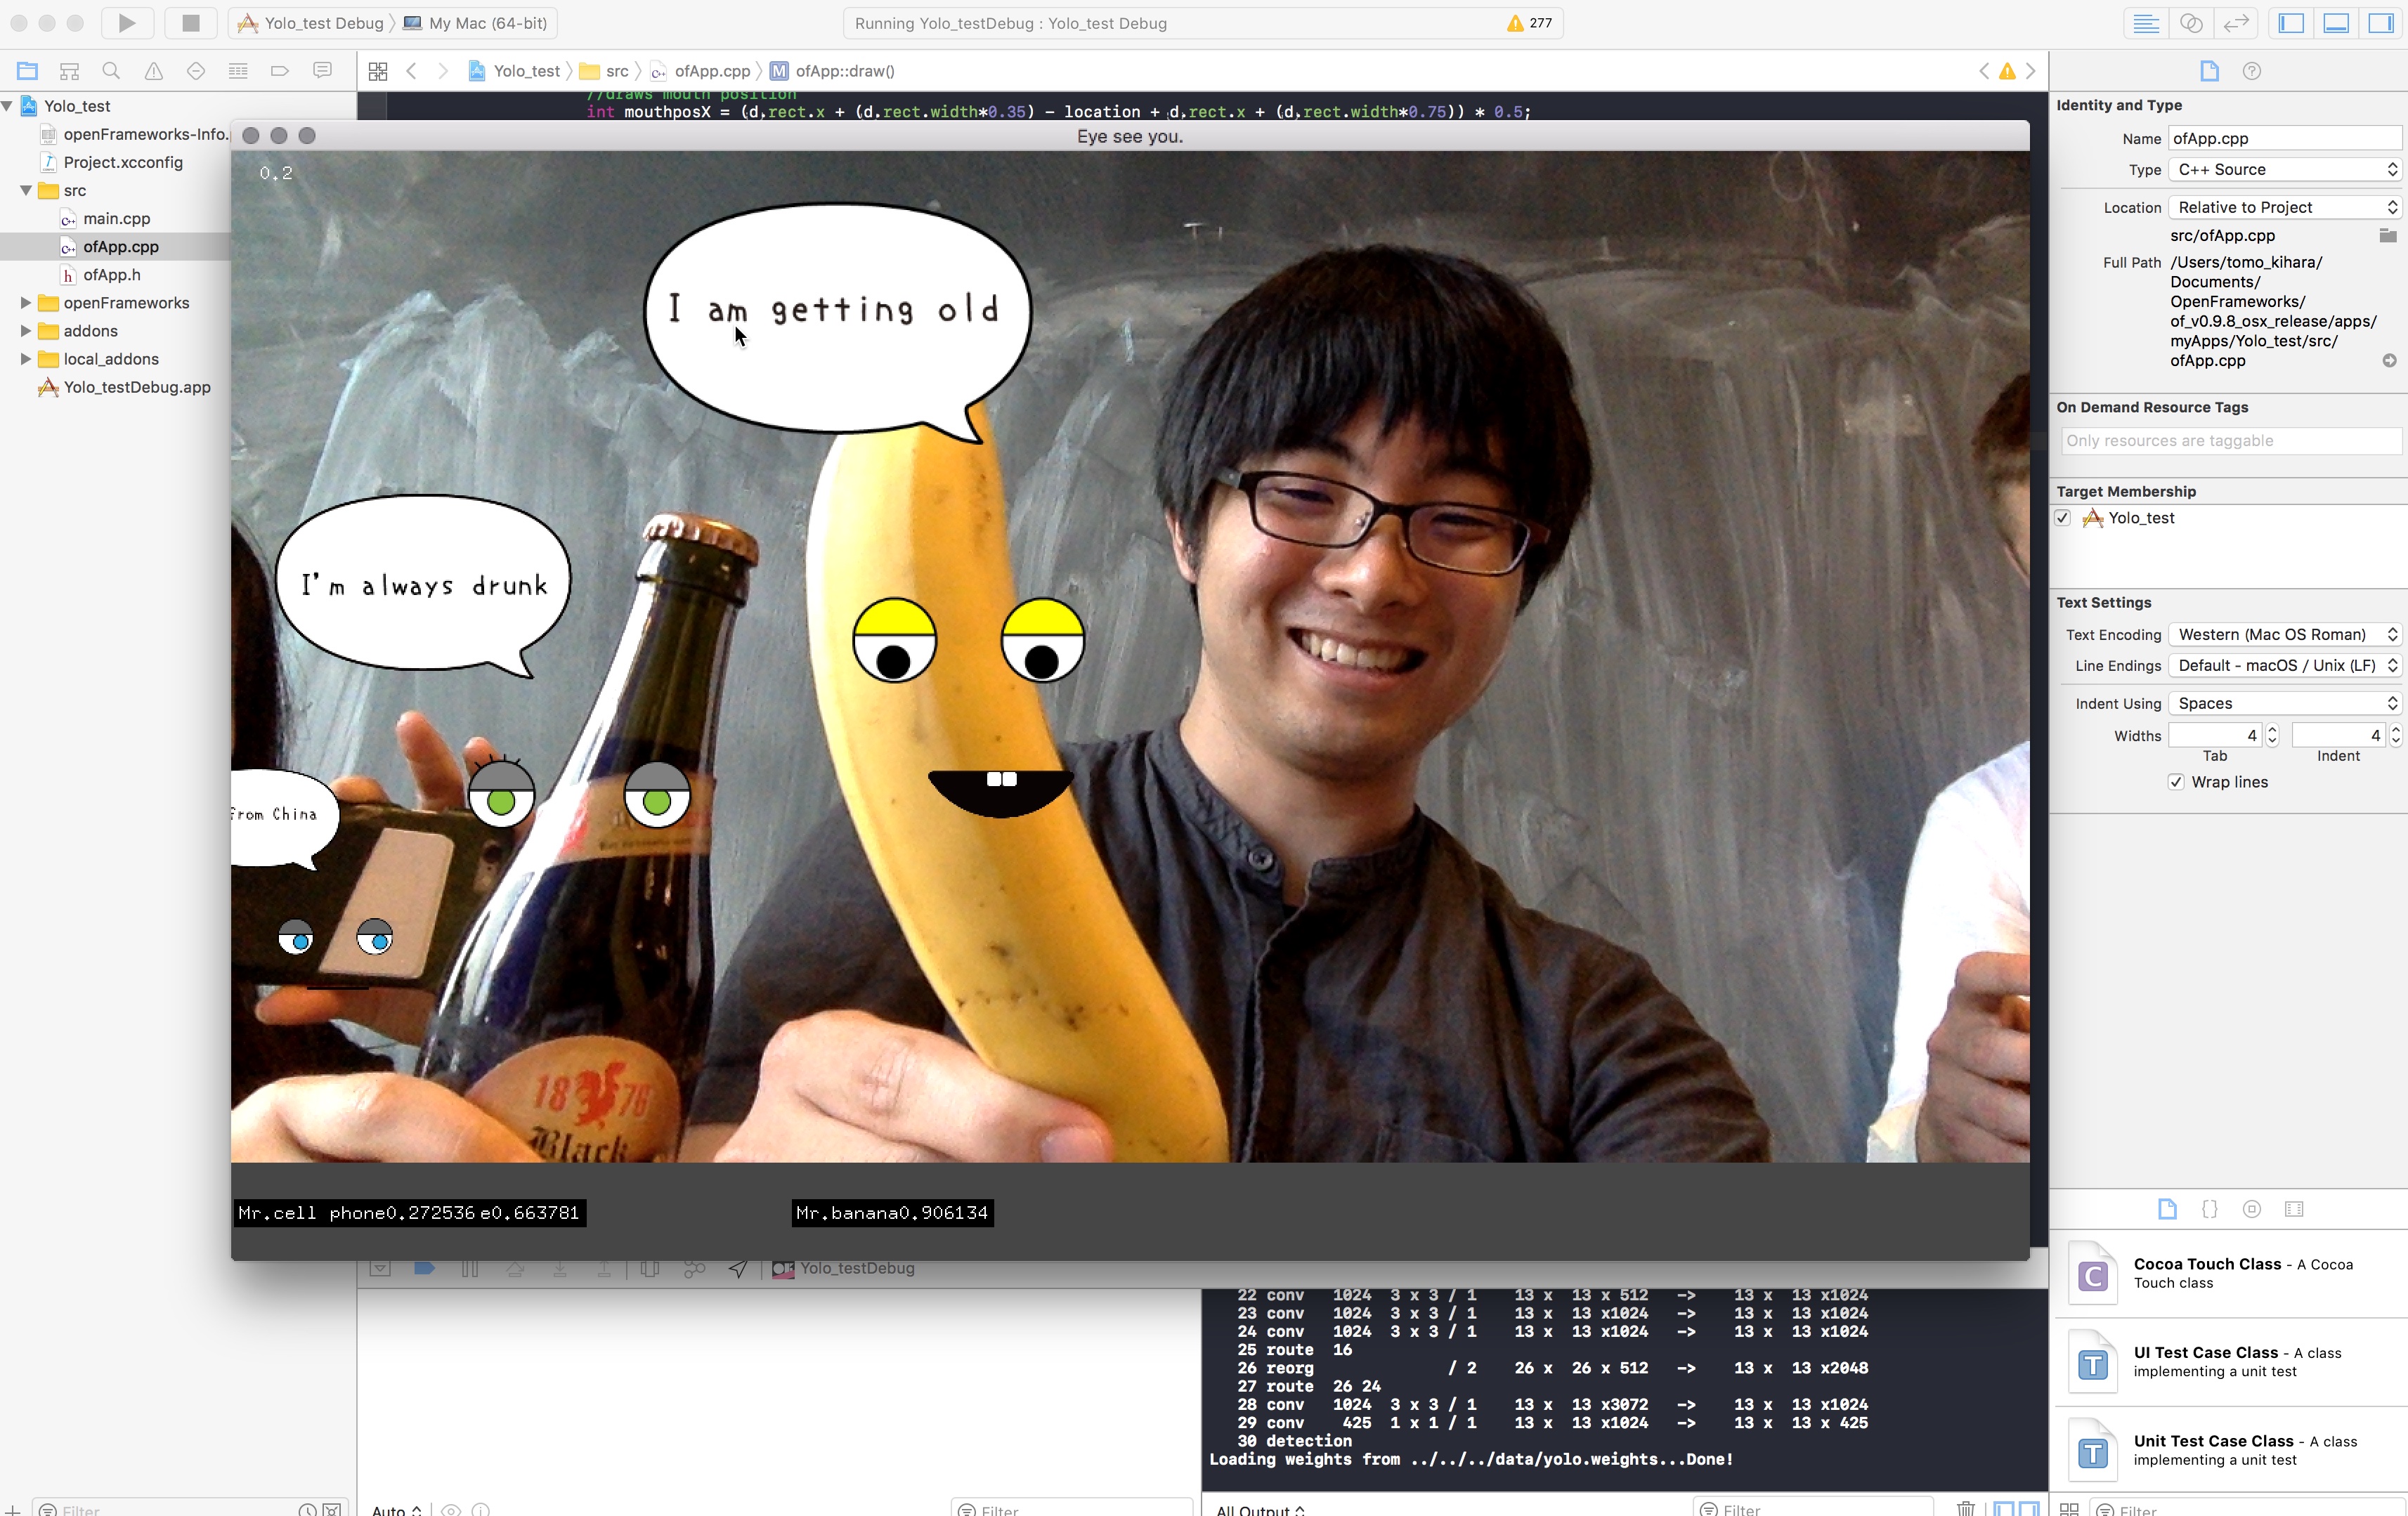Select the UI Test Case Class template
The height and width of the screenshot is (1516, 2408).
(2229, 1361)
